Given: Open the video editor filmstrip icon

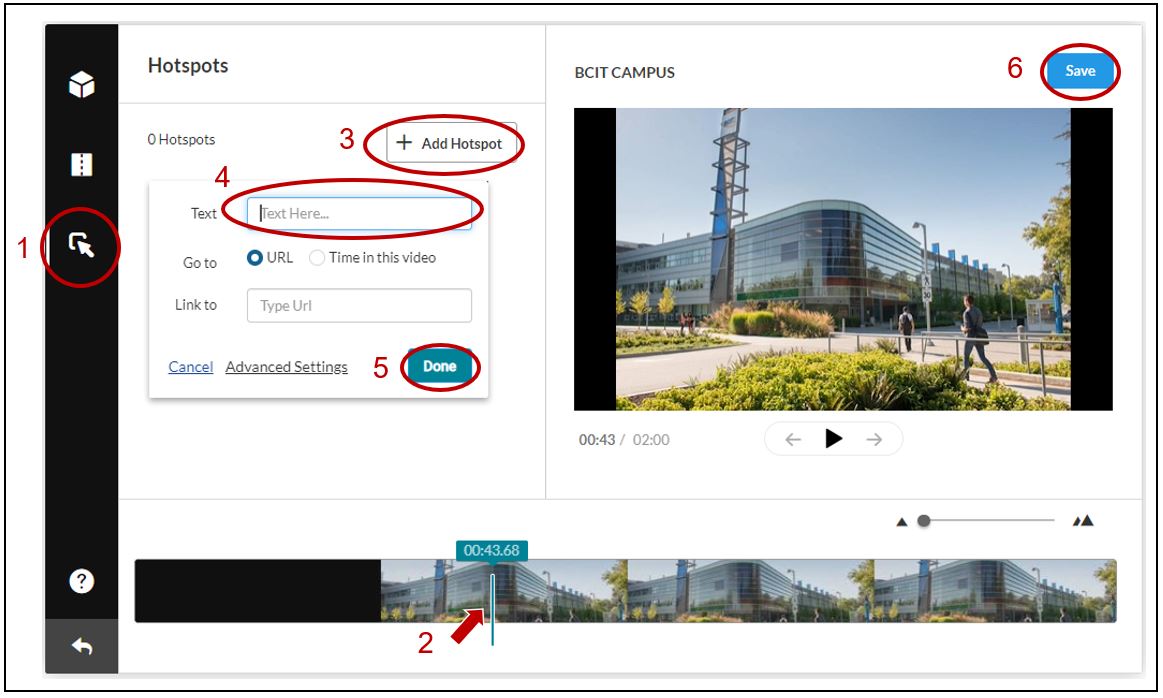Looking at the screenshot, I should coord(81,165).
